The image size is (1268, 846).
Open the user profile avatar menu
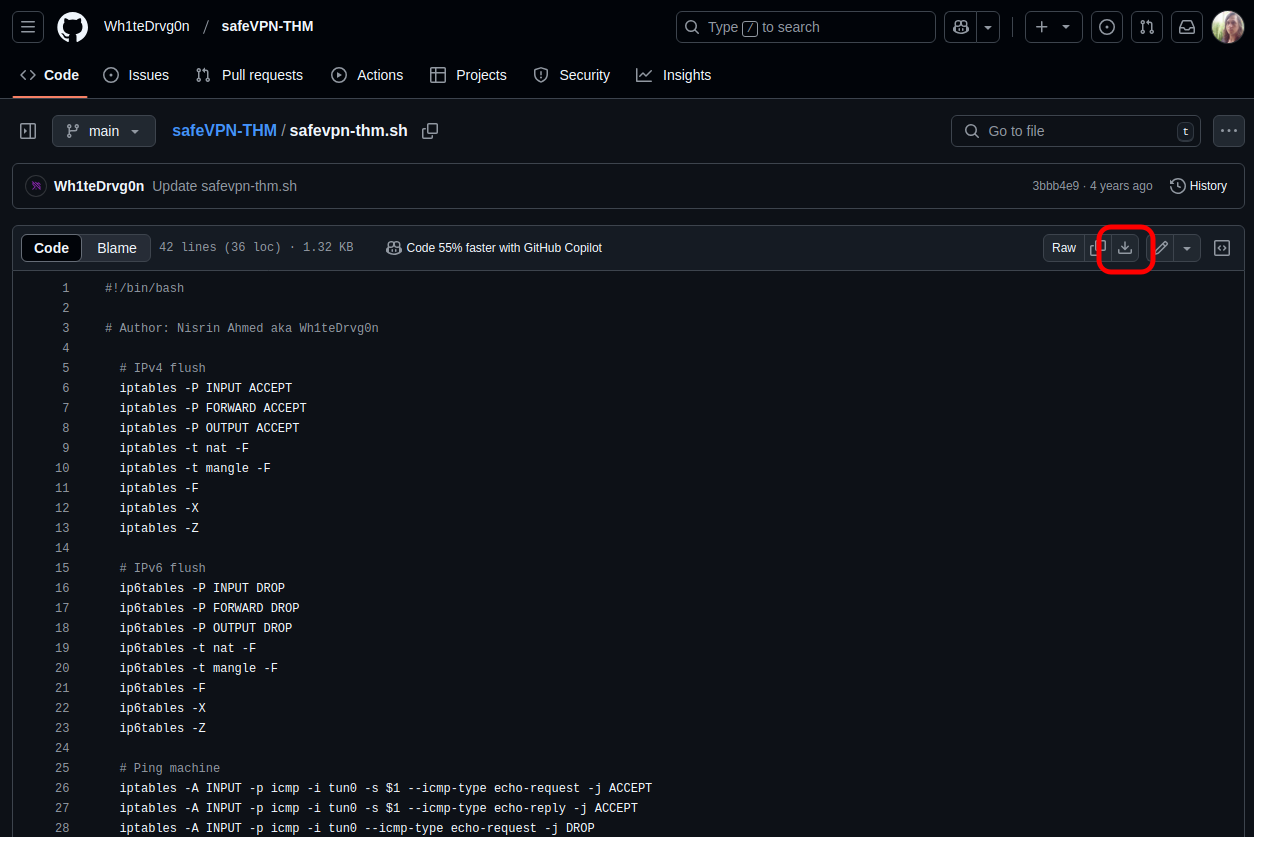tap(1228, 27)
